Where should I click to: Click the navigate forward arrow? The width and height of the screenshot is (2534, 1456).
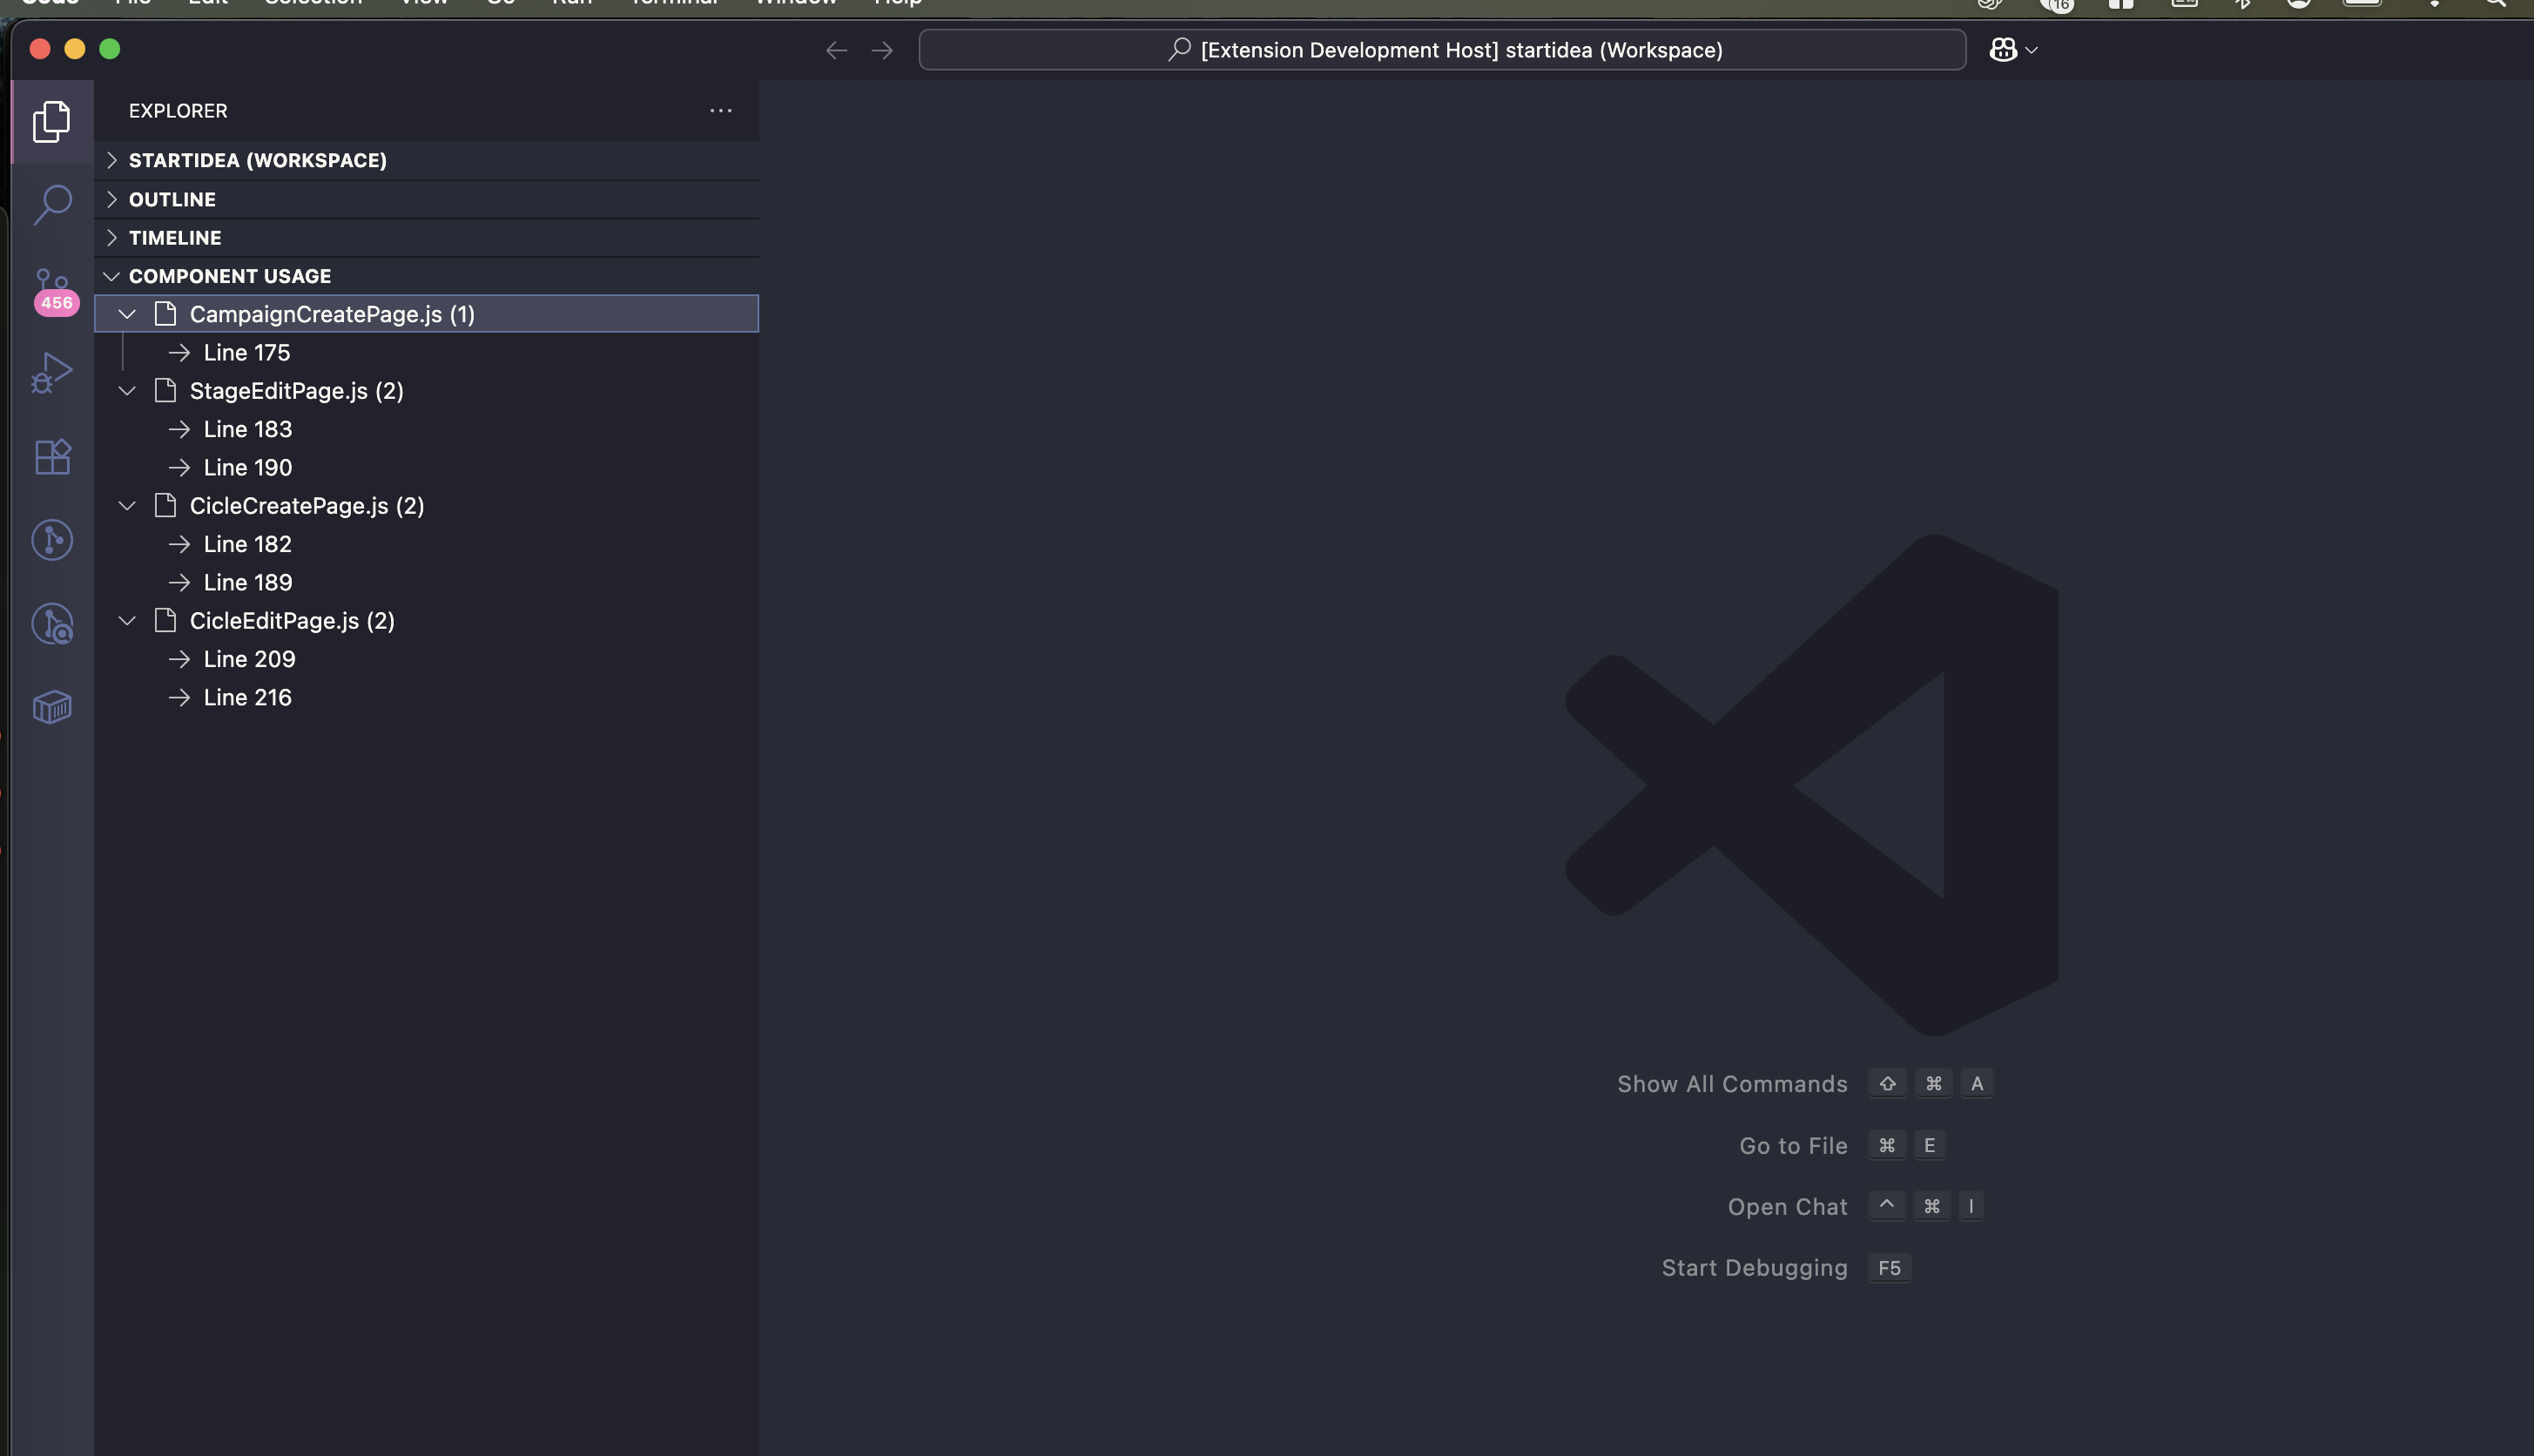click(x=881, y=50)
